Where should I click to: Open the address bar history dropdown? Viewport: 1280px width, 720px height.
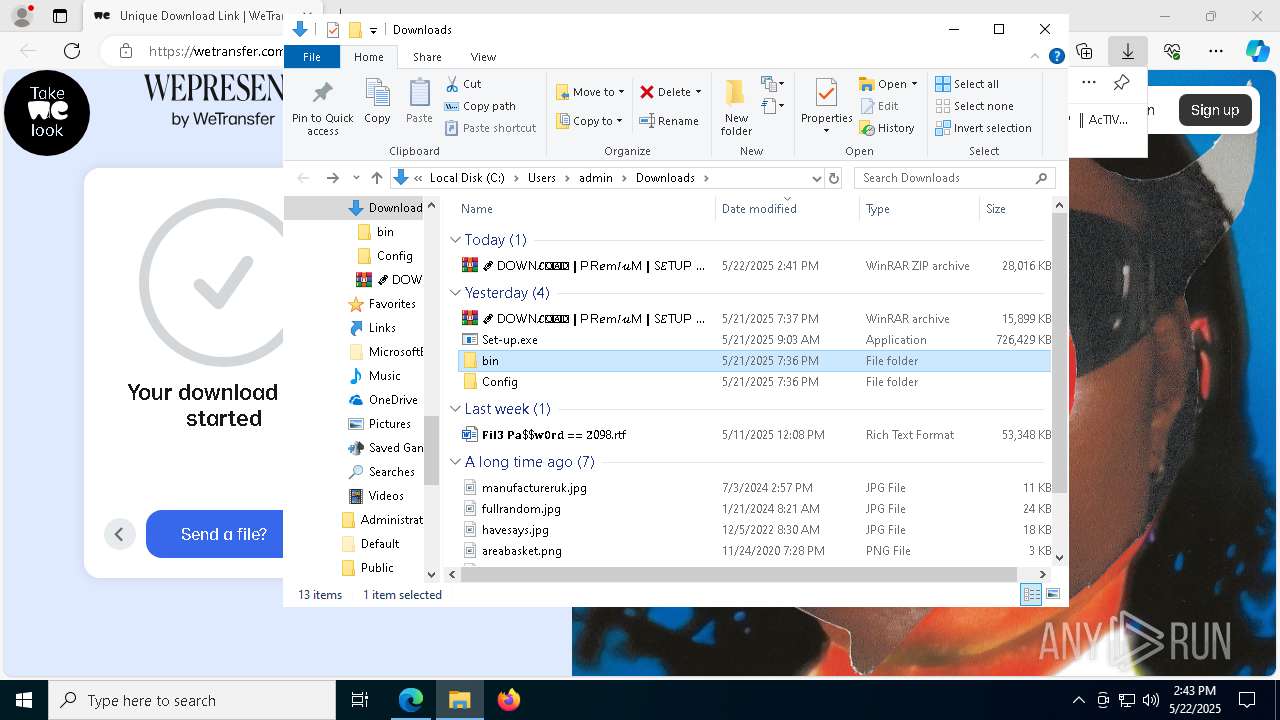816,178
